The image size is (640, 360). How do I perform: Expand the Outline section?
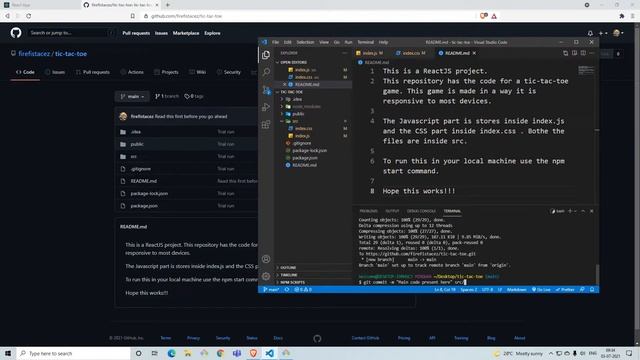point(288,267)
